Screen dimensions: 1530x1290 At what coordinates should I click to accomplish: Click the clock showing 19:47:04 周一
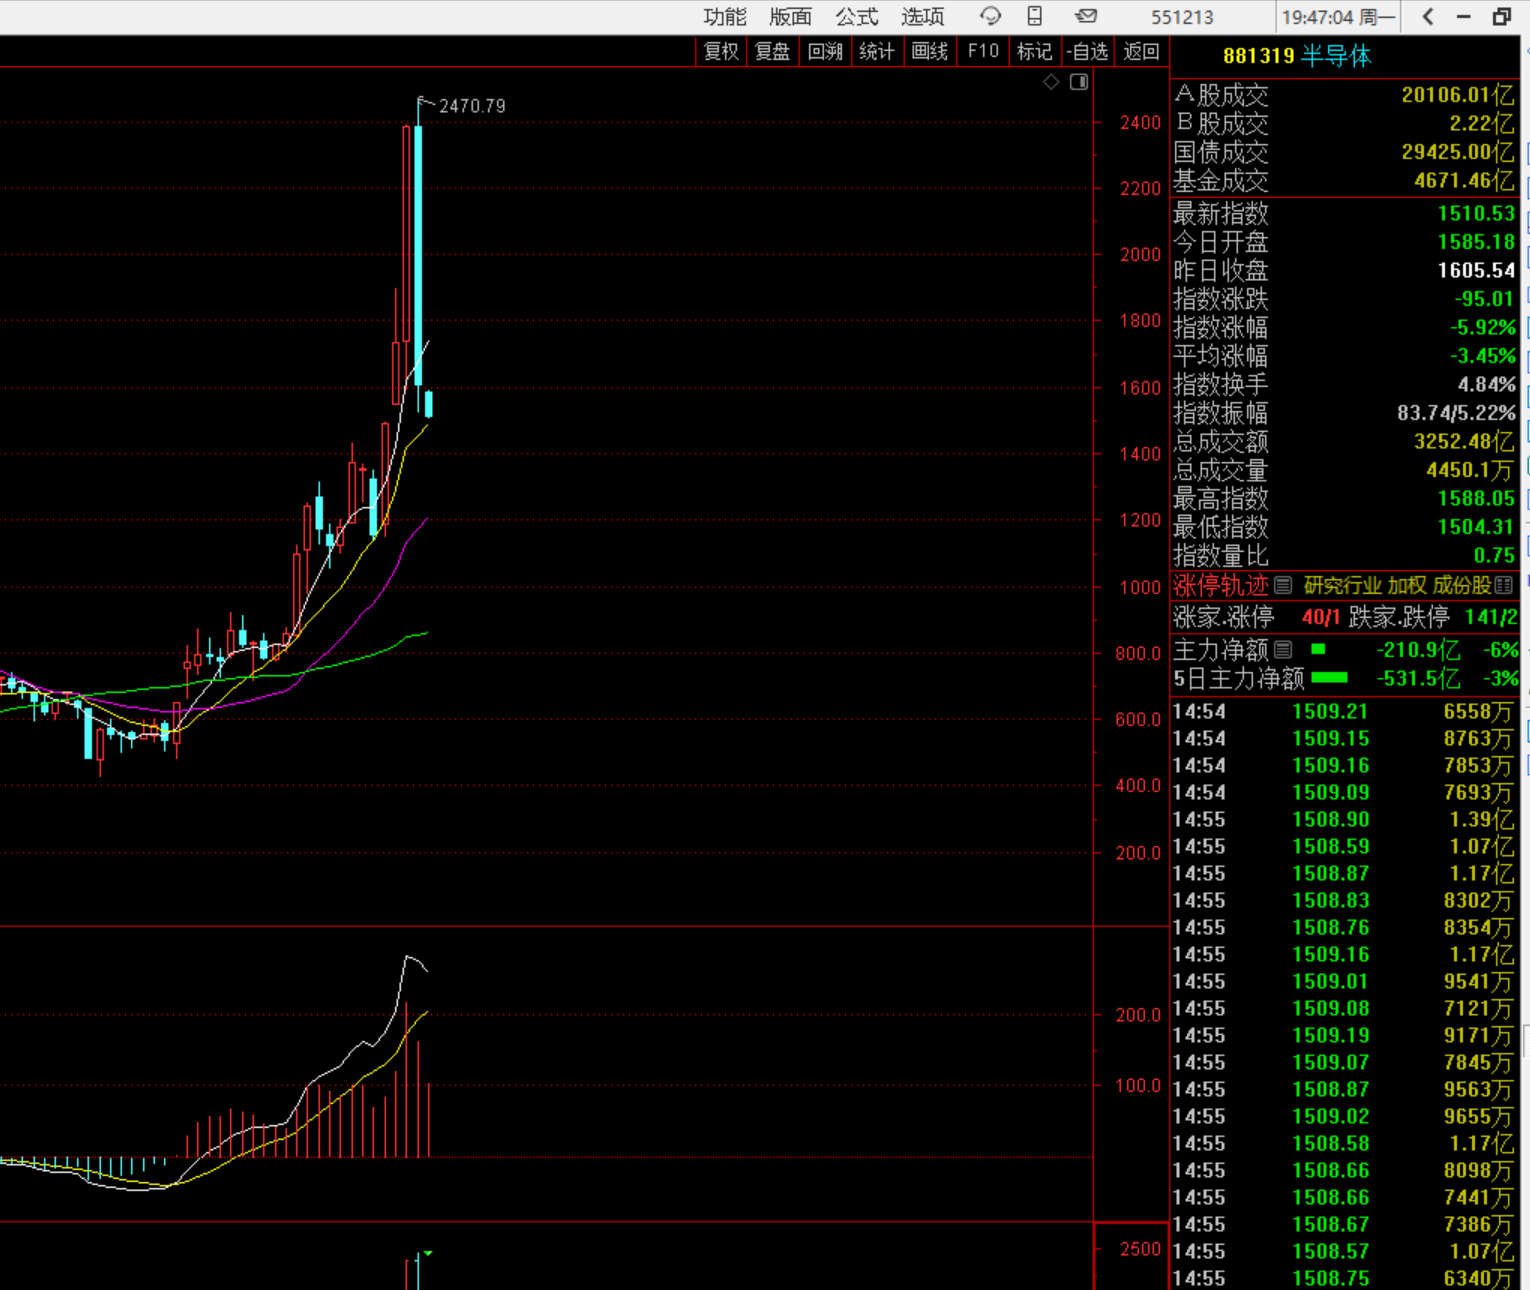1338,17
